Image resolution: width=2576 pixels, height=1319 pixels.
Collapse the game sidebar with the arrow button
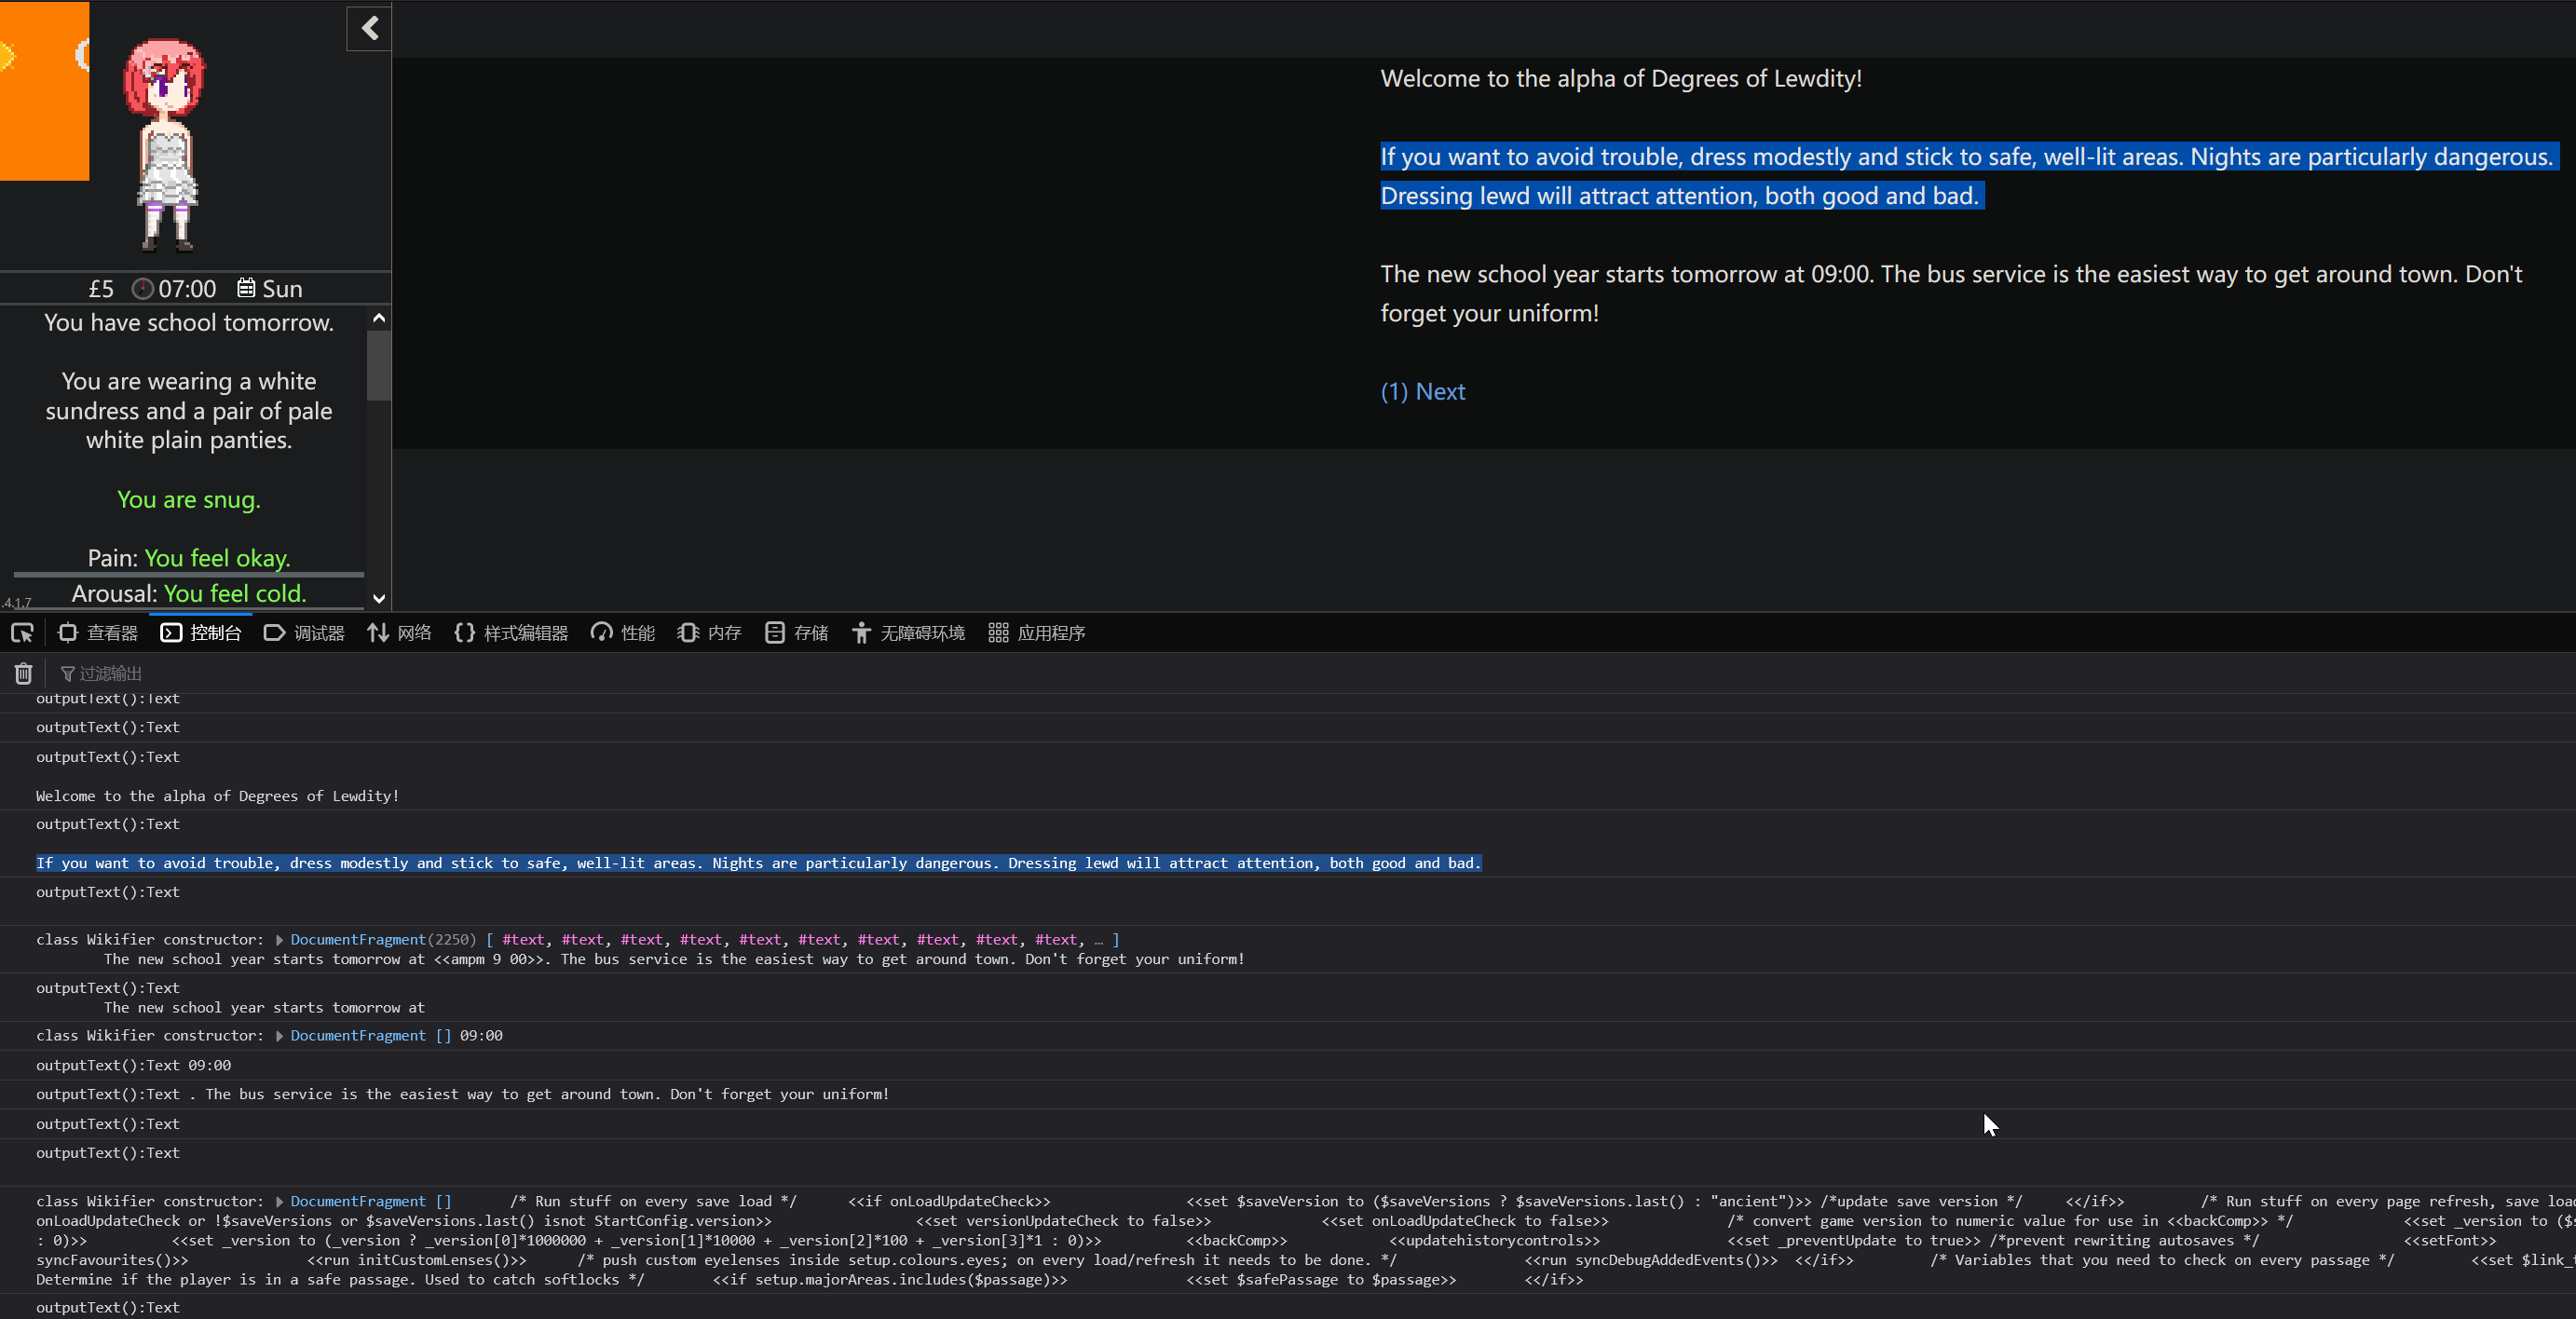pos(369,28)
